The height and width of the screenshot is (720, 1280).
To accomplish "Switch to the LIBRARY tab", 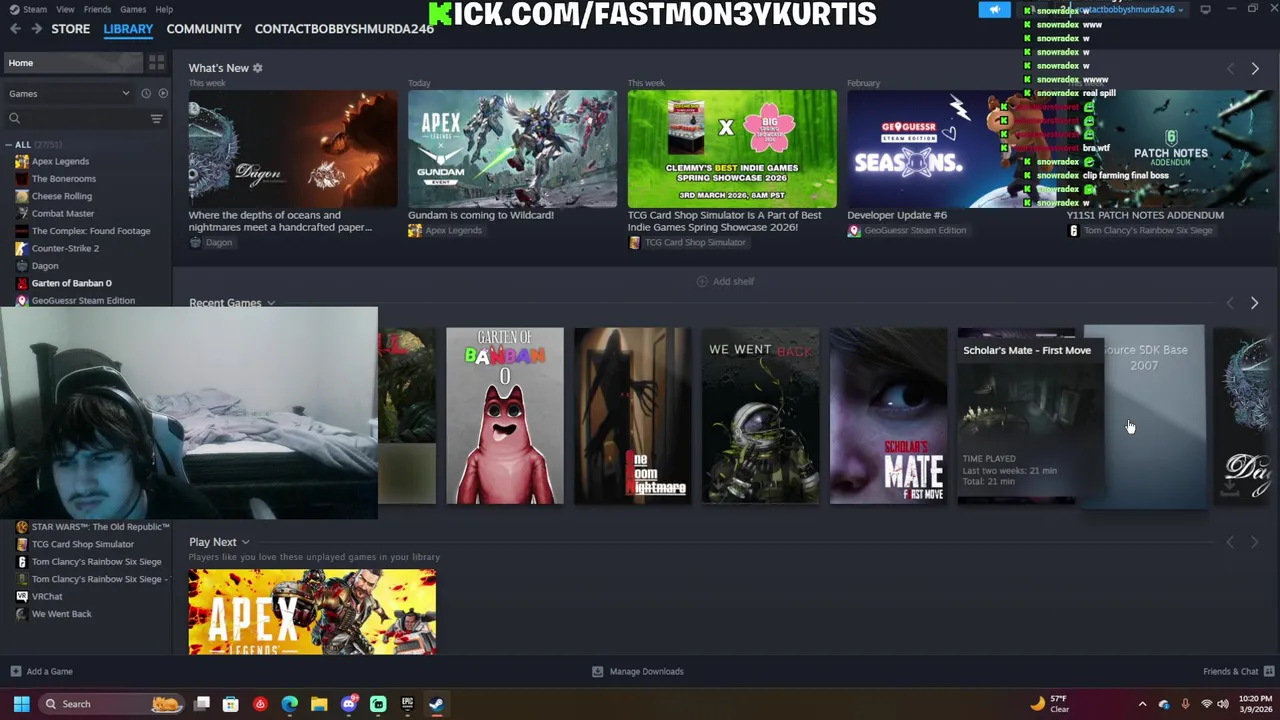I will click(x=128, y=29).
